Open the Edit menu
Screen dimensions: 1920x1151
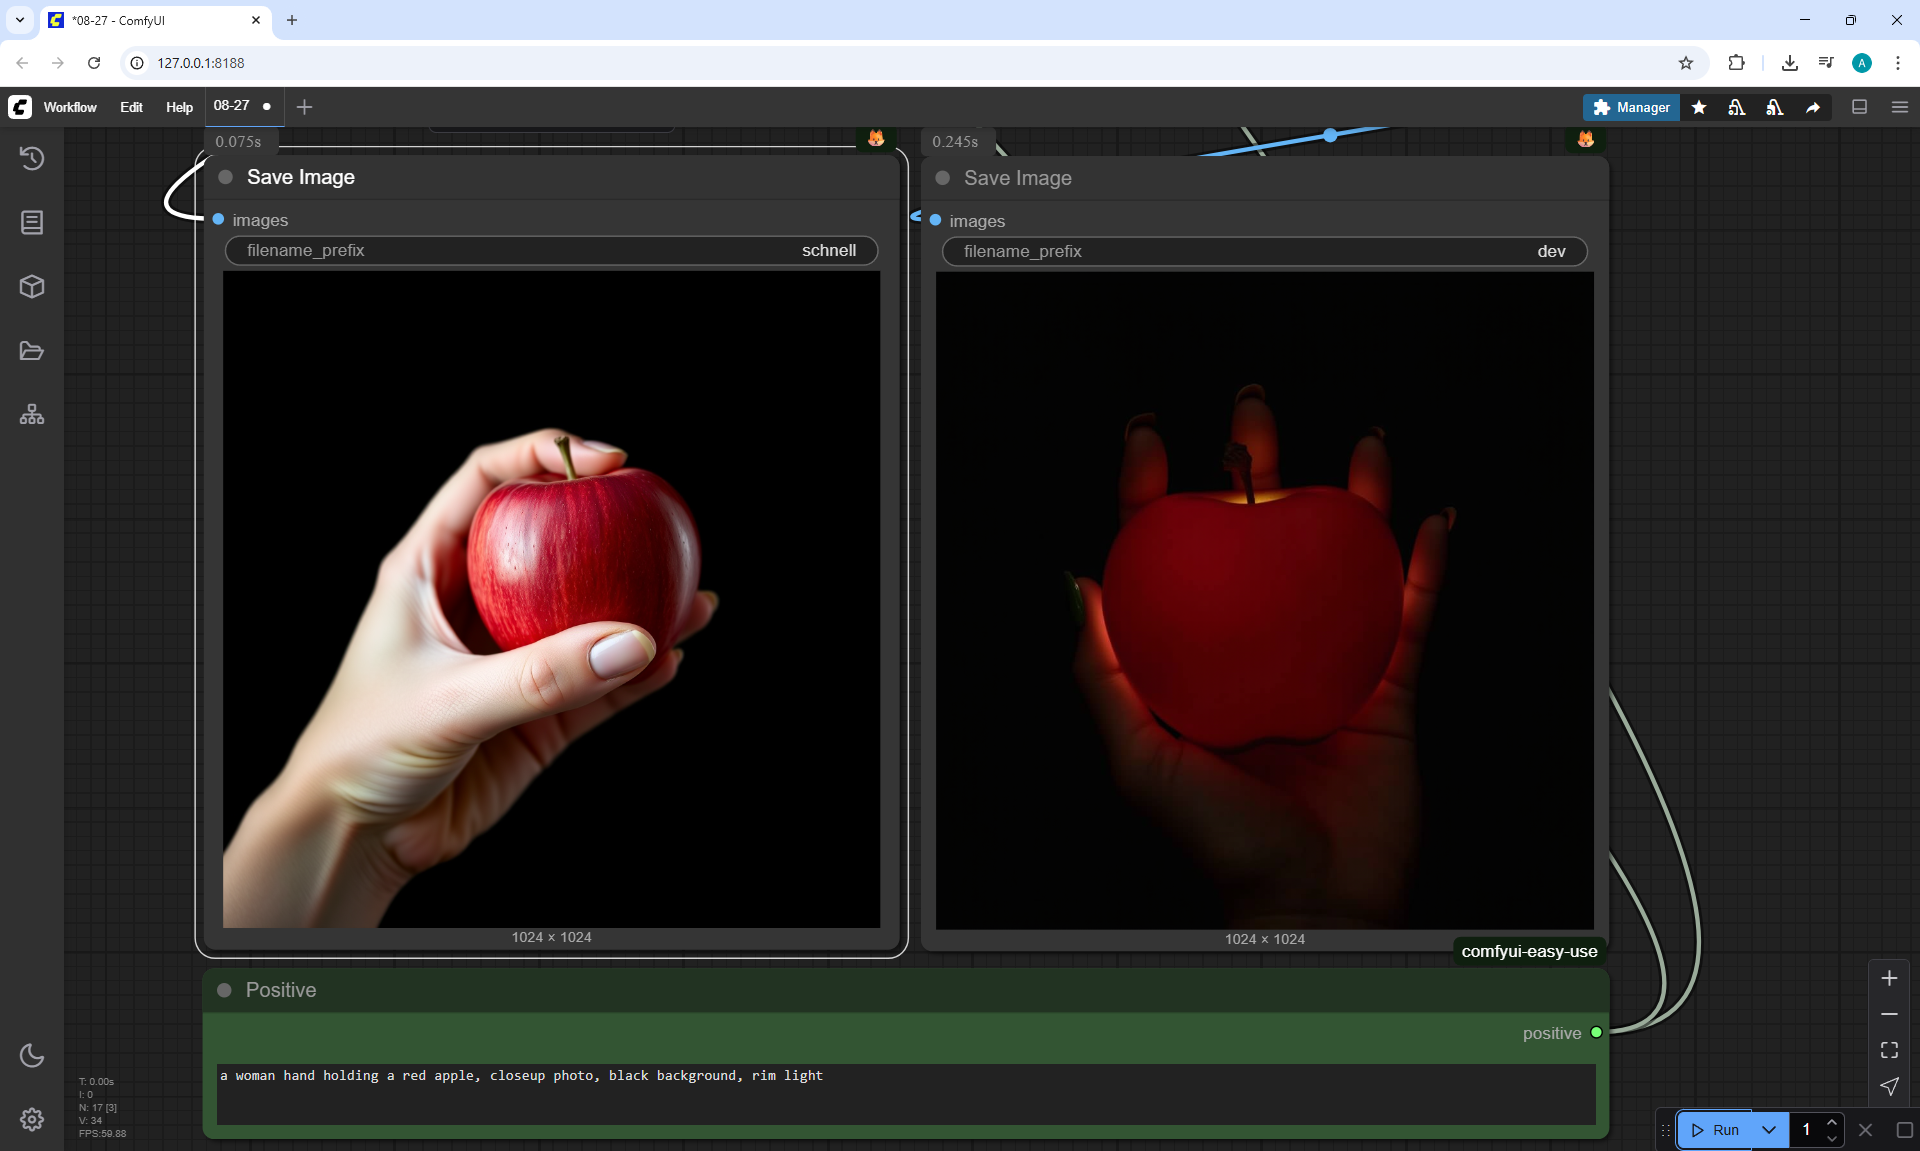[x=131, y=107]
